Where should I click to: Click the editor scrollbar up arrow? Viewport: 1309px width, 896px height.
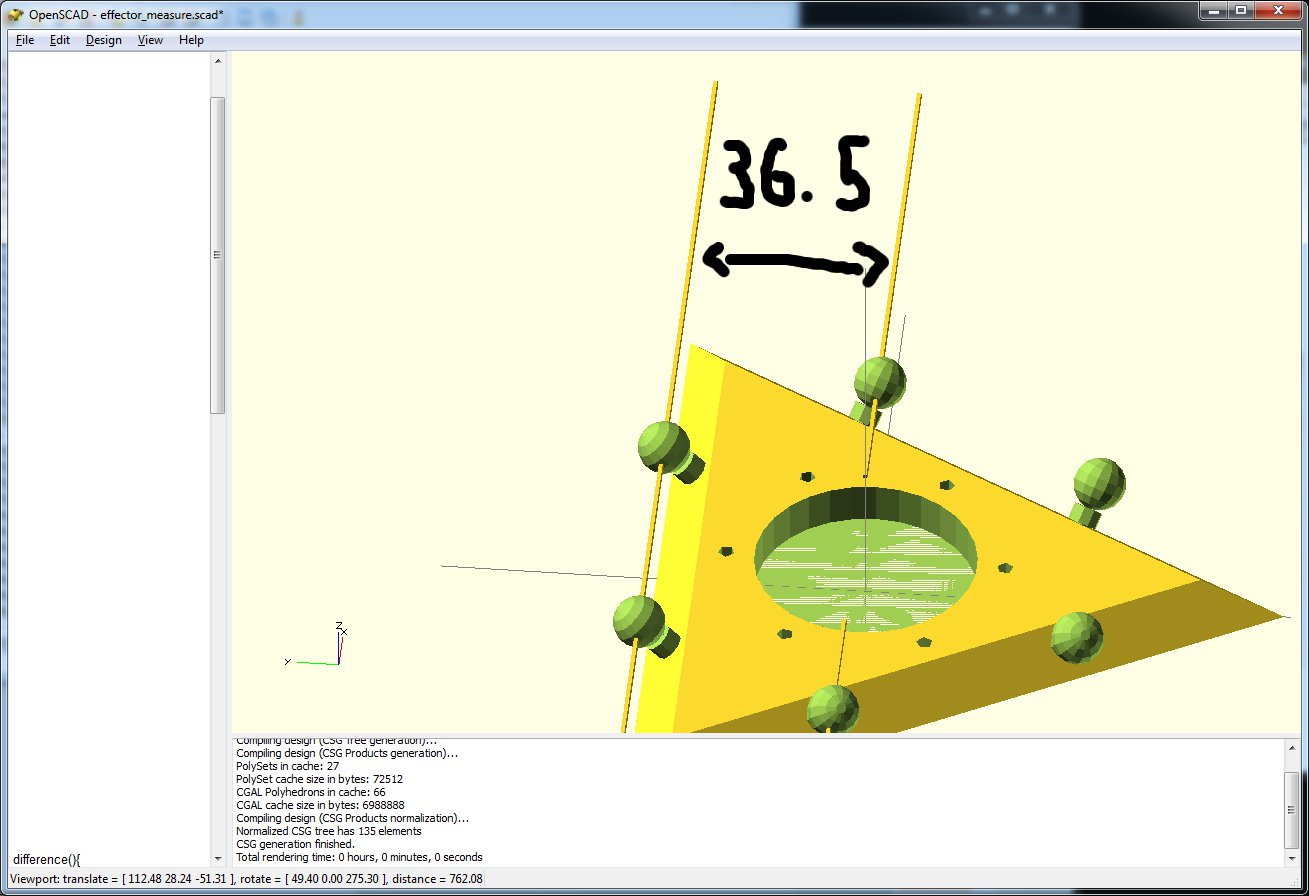(x=218, y=61)
